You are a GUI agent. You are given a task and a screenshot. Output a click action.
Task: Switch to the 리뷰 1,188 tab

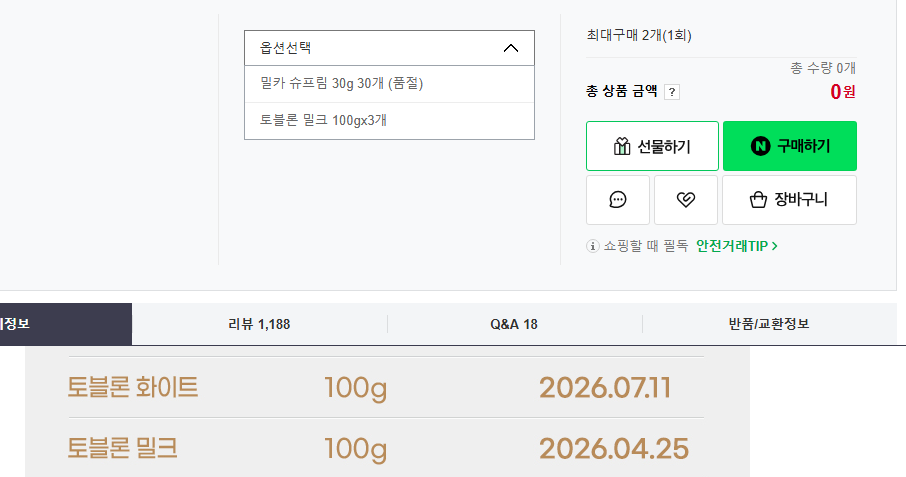[x=259, y=324]
